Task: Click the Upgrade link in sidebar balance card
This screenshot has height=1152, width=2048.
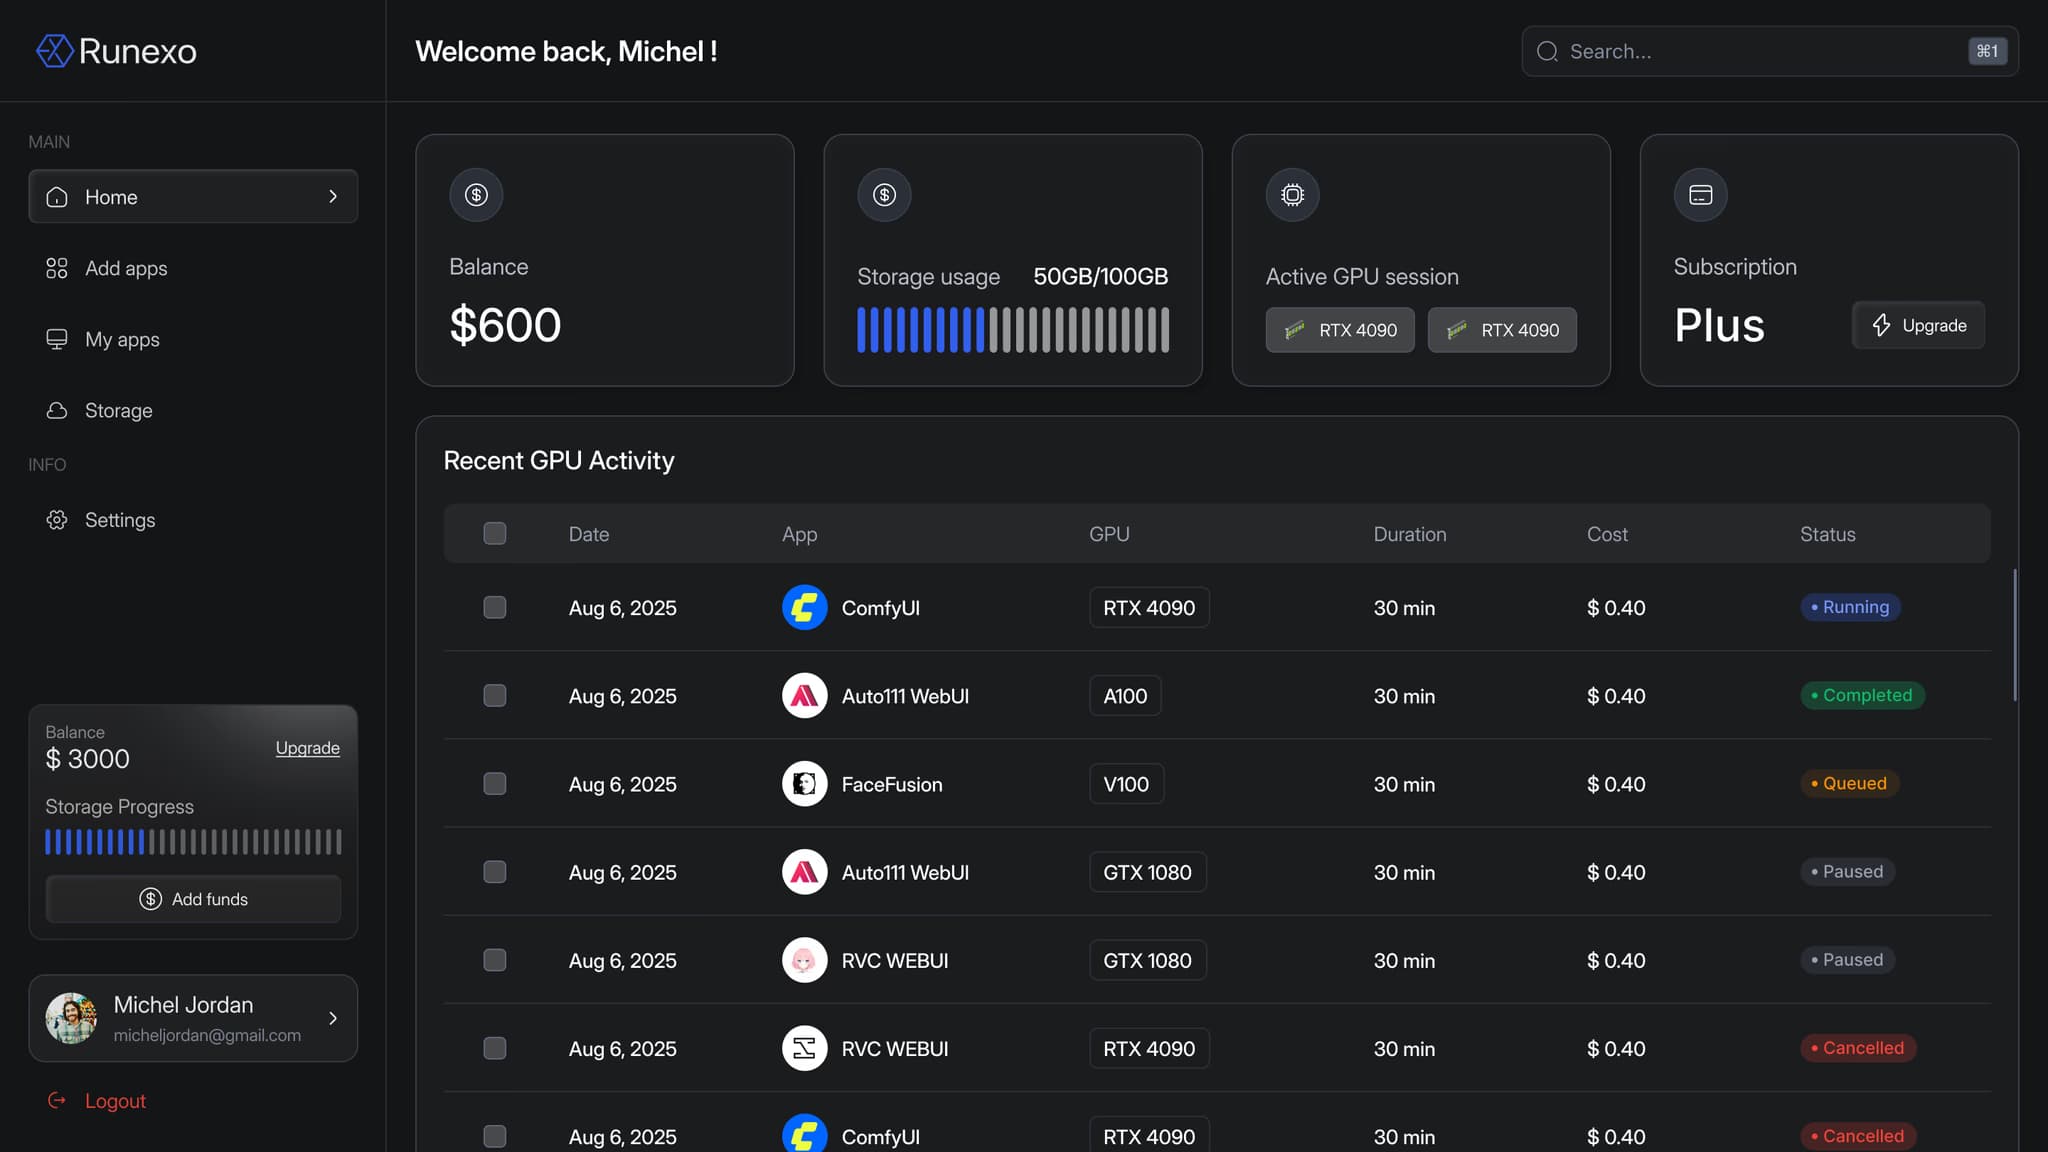Action: 307,748
